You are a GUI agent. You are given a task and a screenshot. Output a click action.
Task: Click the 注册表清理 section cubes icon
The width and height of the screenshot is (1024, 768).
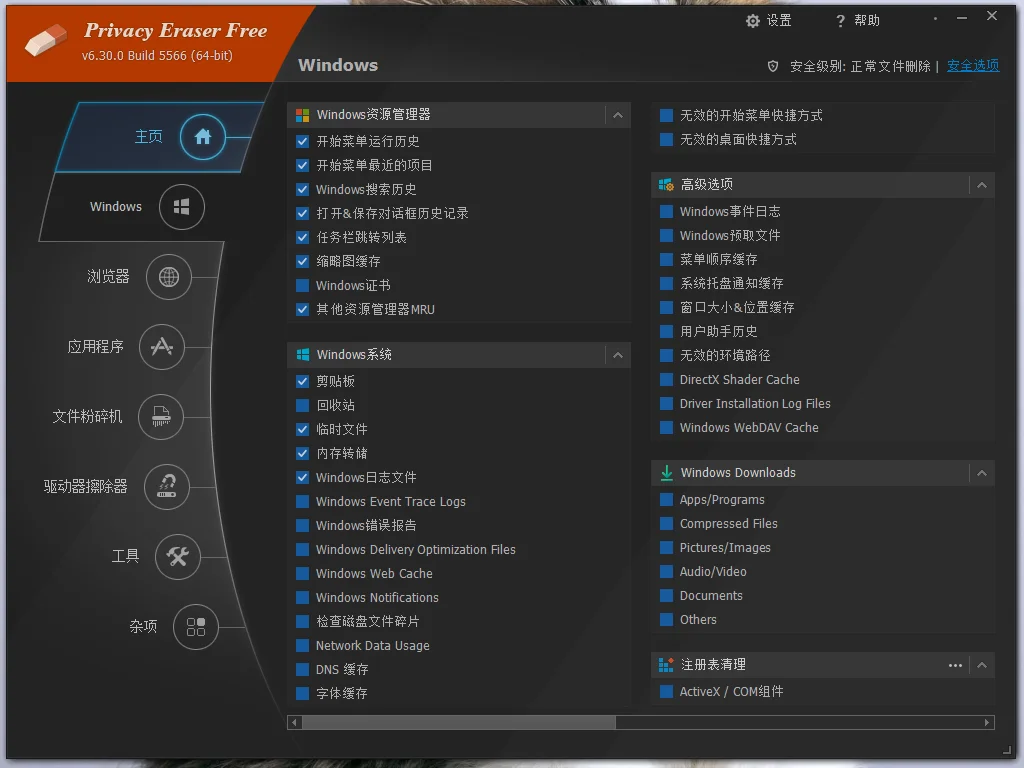(666, 665)
